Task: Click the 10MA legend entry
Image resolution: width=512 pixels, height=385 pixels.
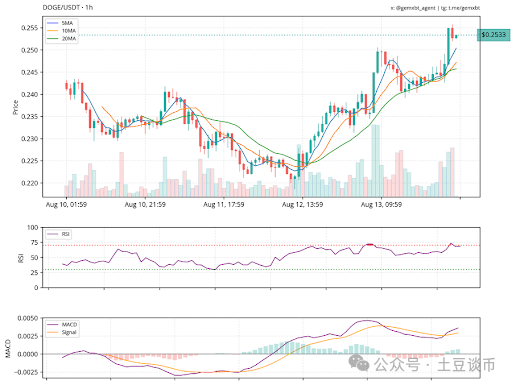Action: 62,31
